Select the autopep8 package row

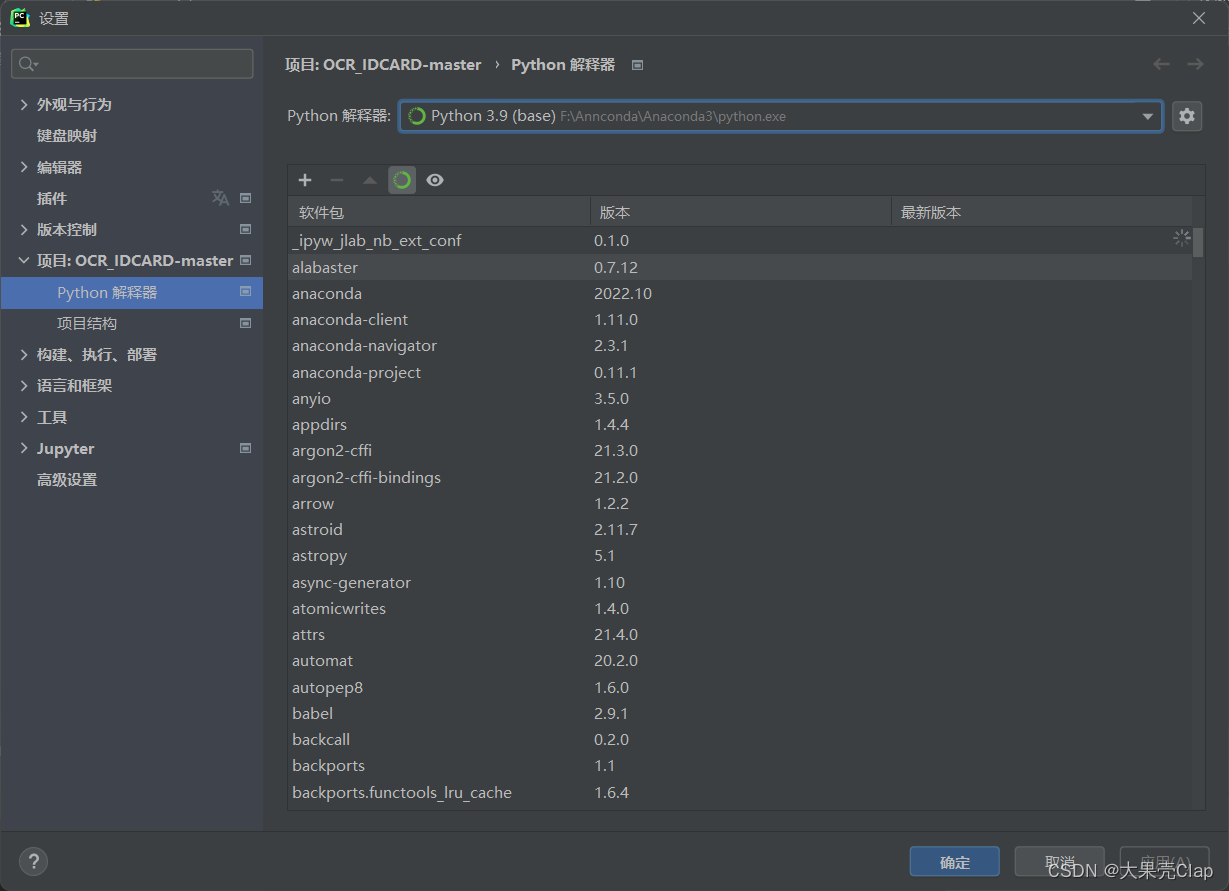point(740,687)
